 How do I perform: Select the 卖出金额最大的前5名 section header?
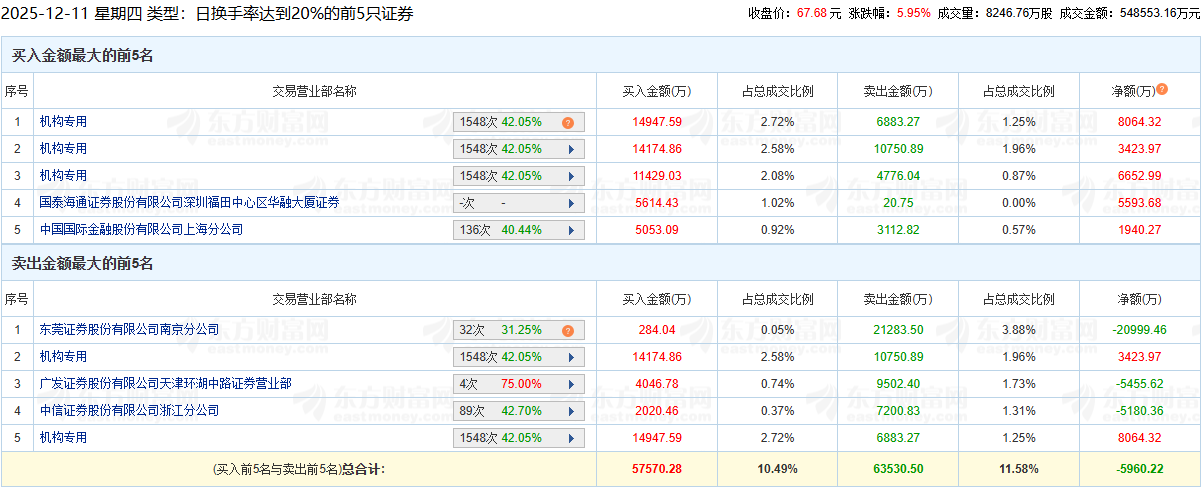click(82, 264)
